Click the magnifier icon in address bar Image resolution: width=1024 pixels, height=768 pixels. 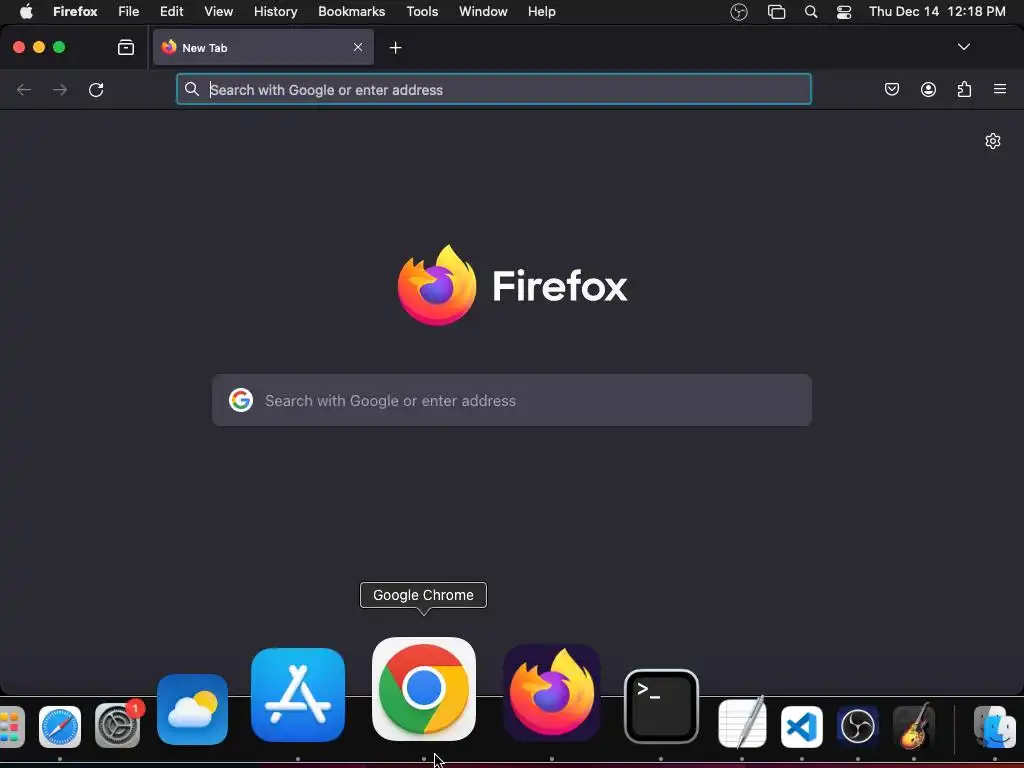coord(191,89)
